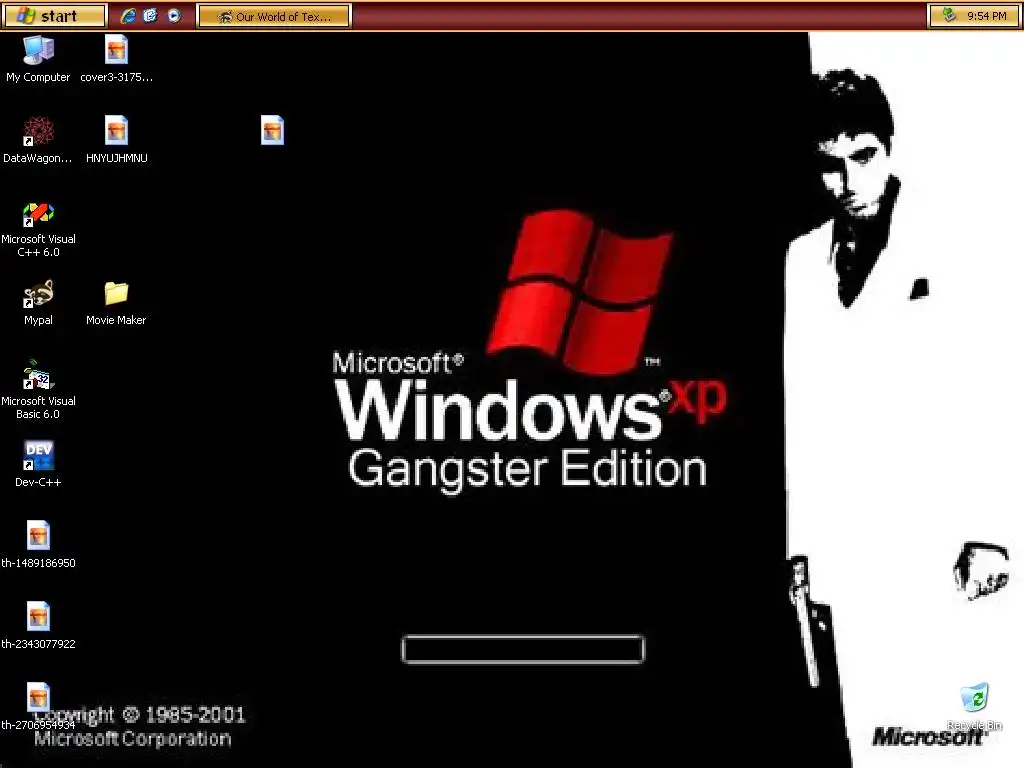1024x768 pixels.
Task: Select the Microsoft Visual Basic 6.0 shortcut
Action: (x=38, y=390)
